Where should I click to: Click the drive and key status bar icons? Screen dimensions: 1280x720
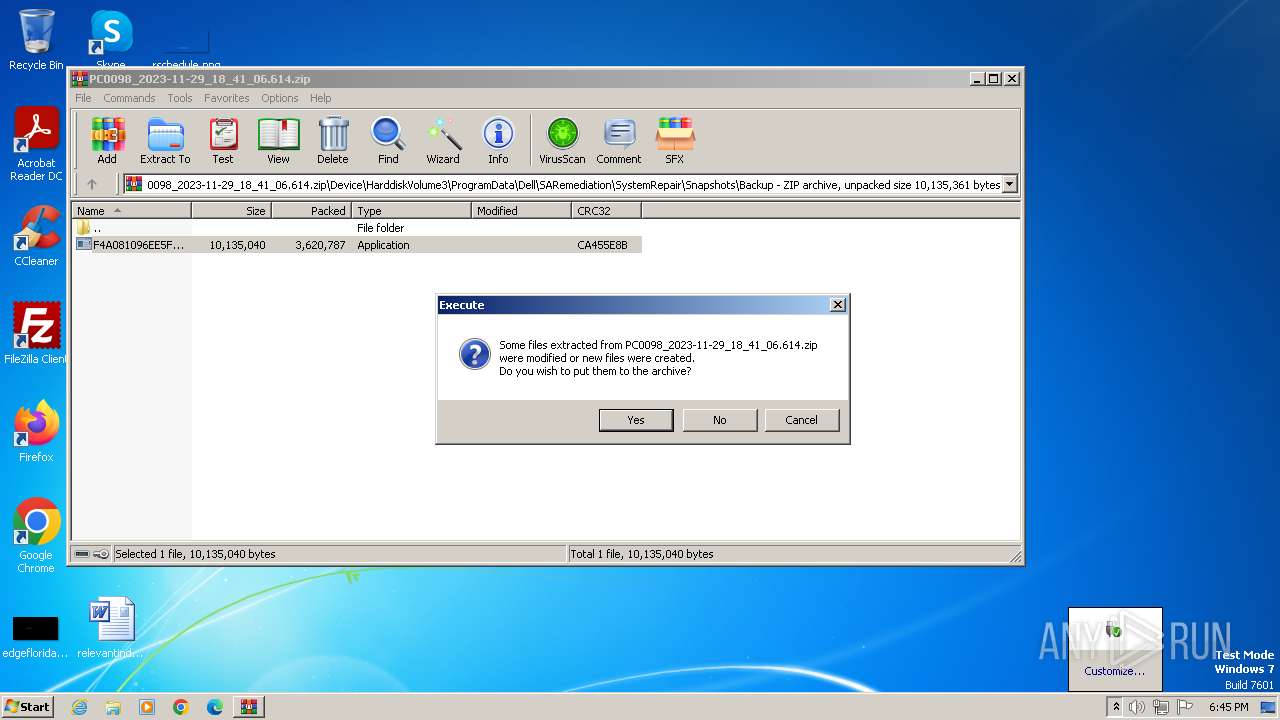click(x=92, y=554)
